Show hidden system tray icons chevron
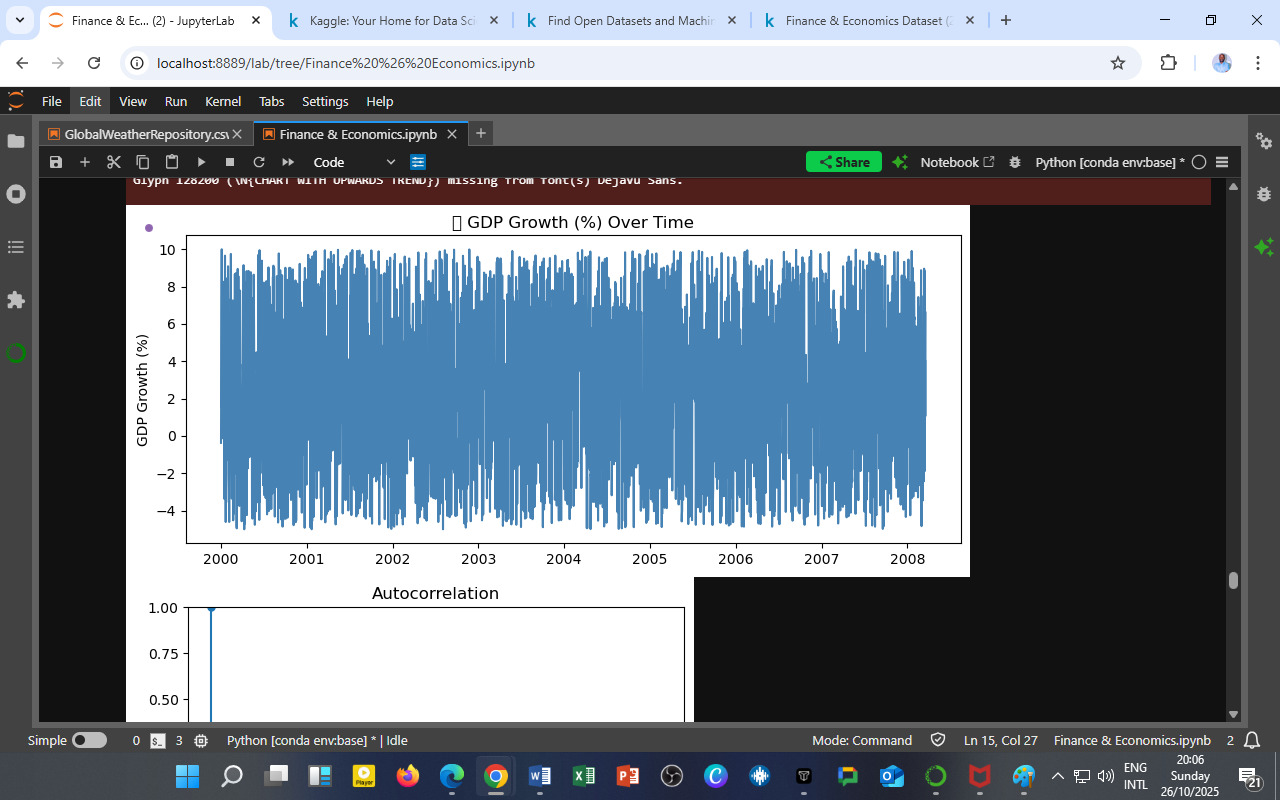 click(1057, 776)
